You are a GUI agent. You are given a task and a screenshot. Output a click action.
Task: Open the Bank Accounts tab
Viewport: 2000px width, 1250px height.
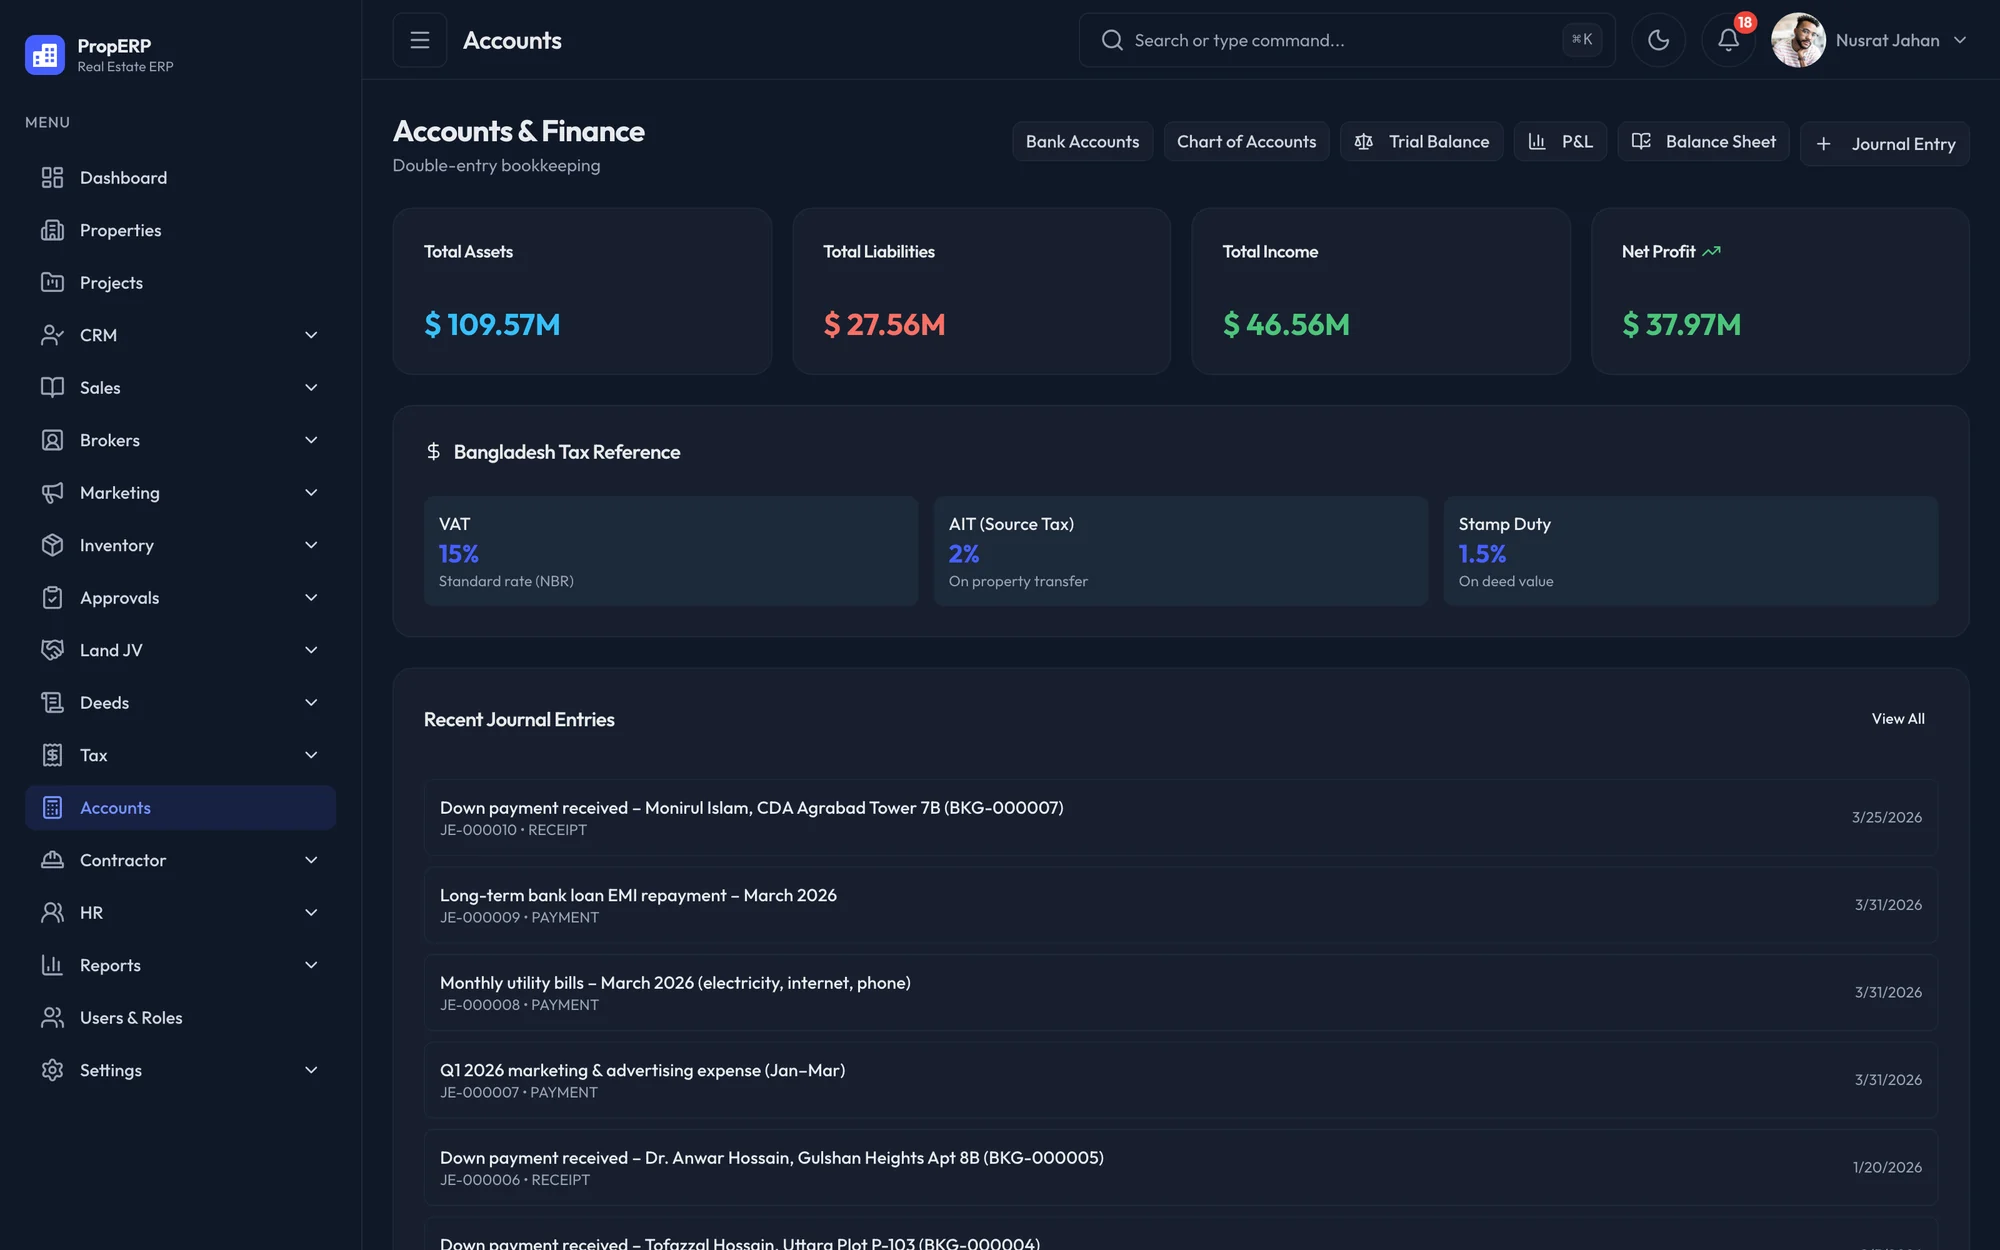point(1082,142)
